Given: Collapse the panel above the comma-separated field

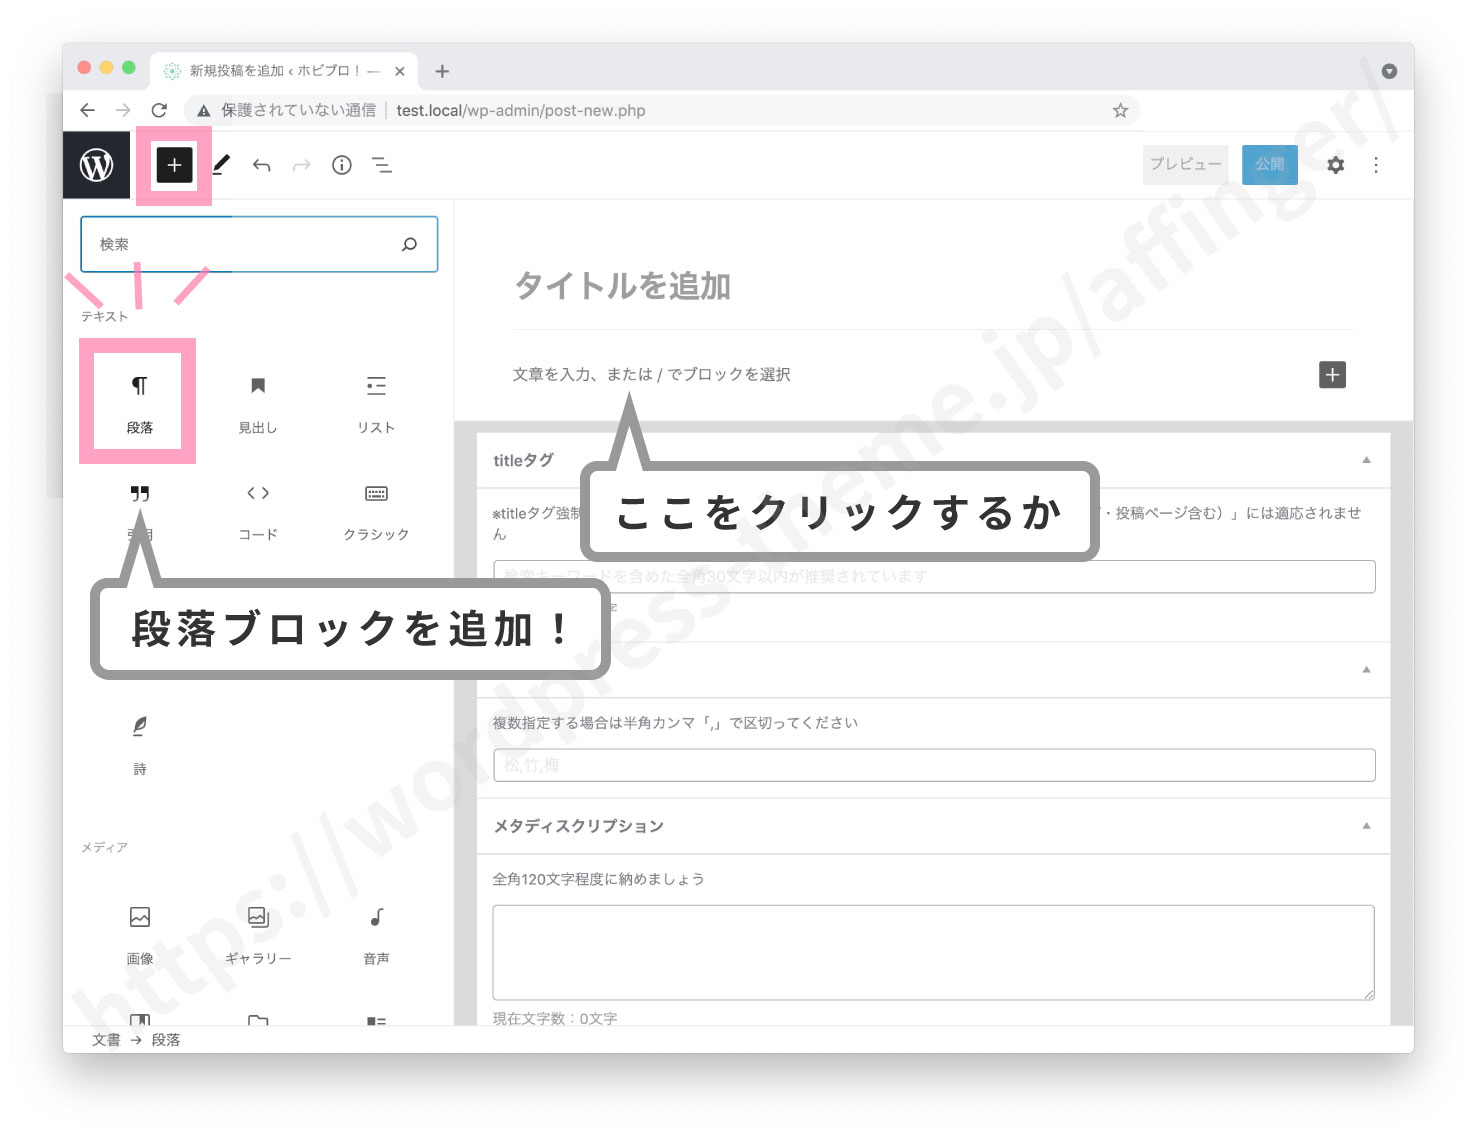Looking at the screenshot, I should click(x=1366, y=670).
